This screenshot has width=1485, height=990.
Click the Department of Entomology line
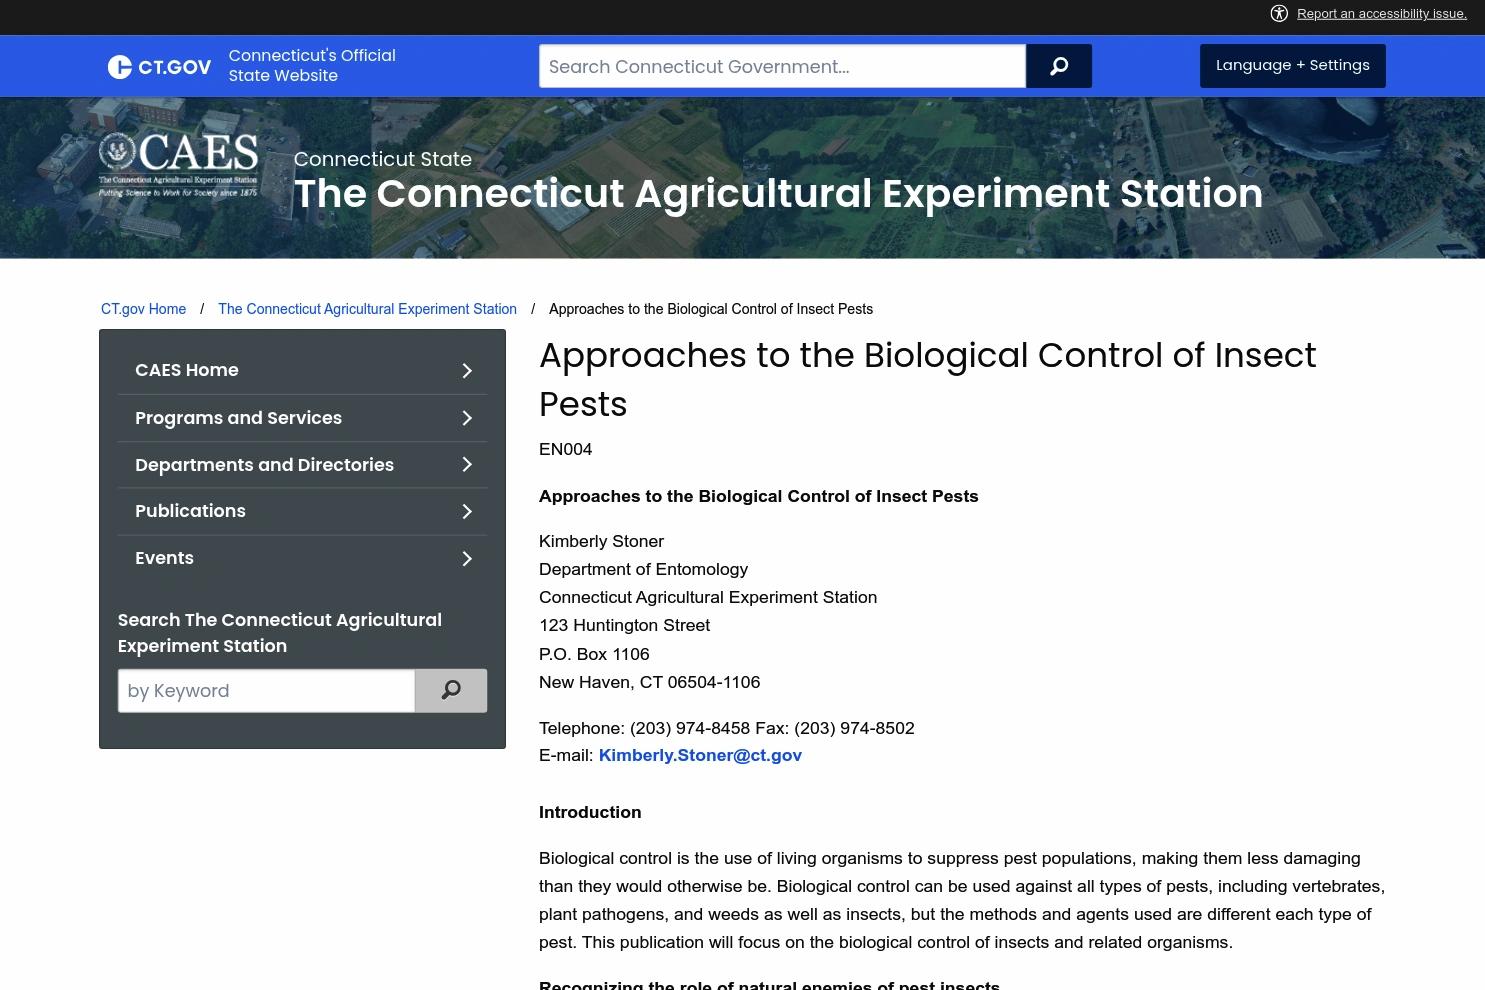pyautogui.click(x=643, y=569)
